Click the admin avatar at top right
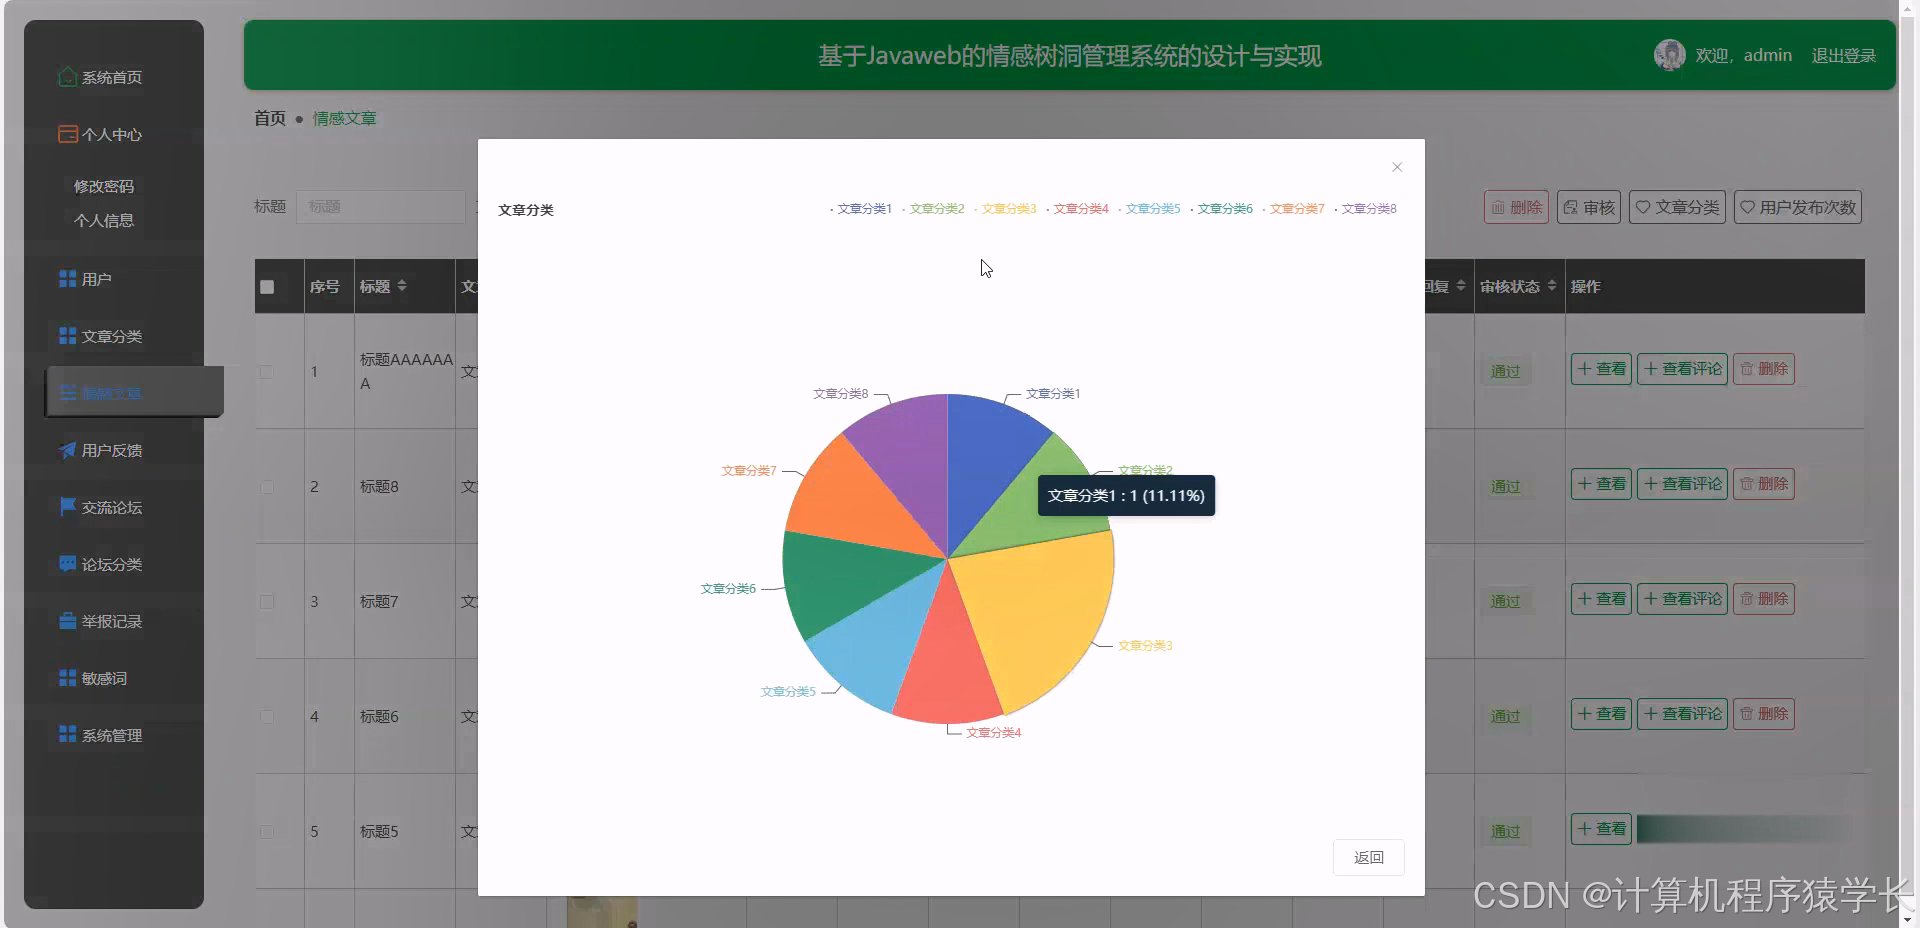 pos(1669,54)
